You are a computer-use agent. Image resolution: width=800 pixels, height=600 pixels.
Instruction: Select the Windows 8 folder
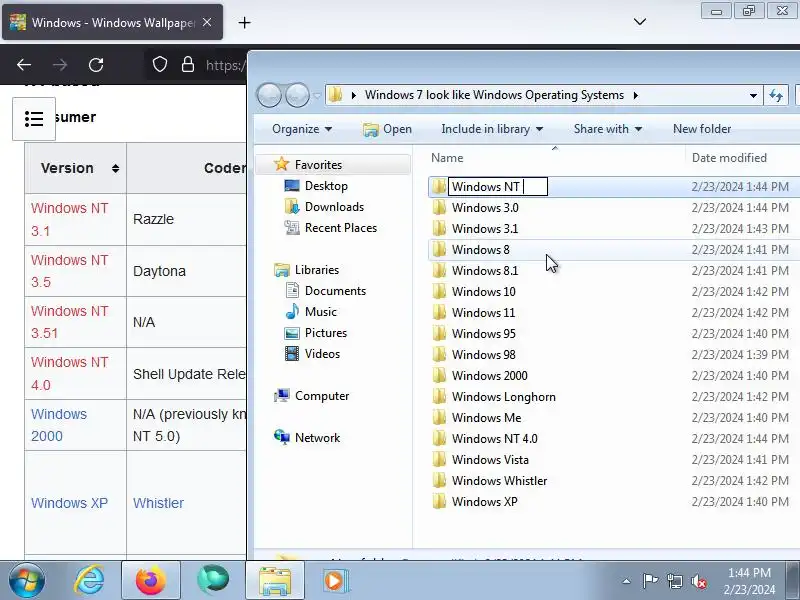click(x=481, y=249)
